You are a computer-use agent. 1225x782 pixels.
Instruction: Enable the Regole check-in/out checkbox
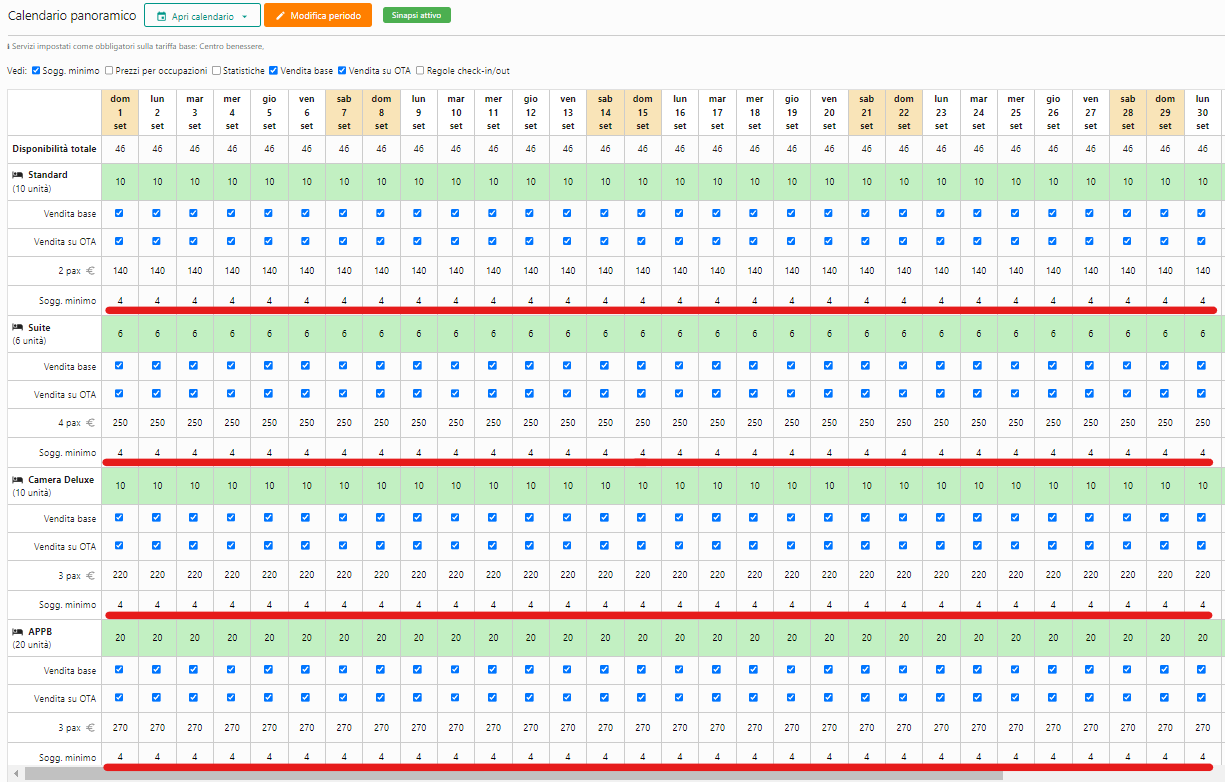(x=420, y=71)
